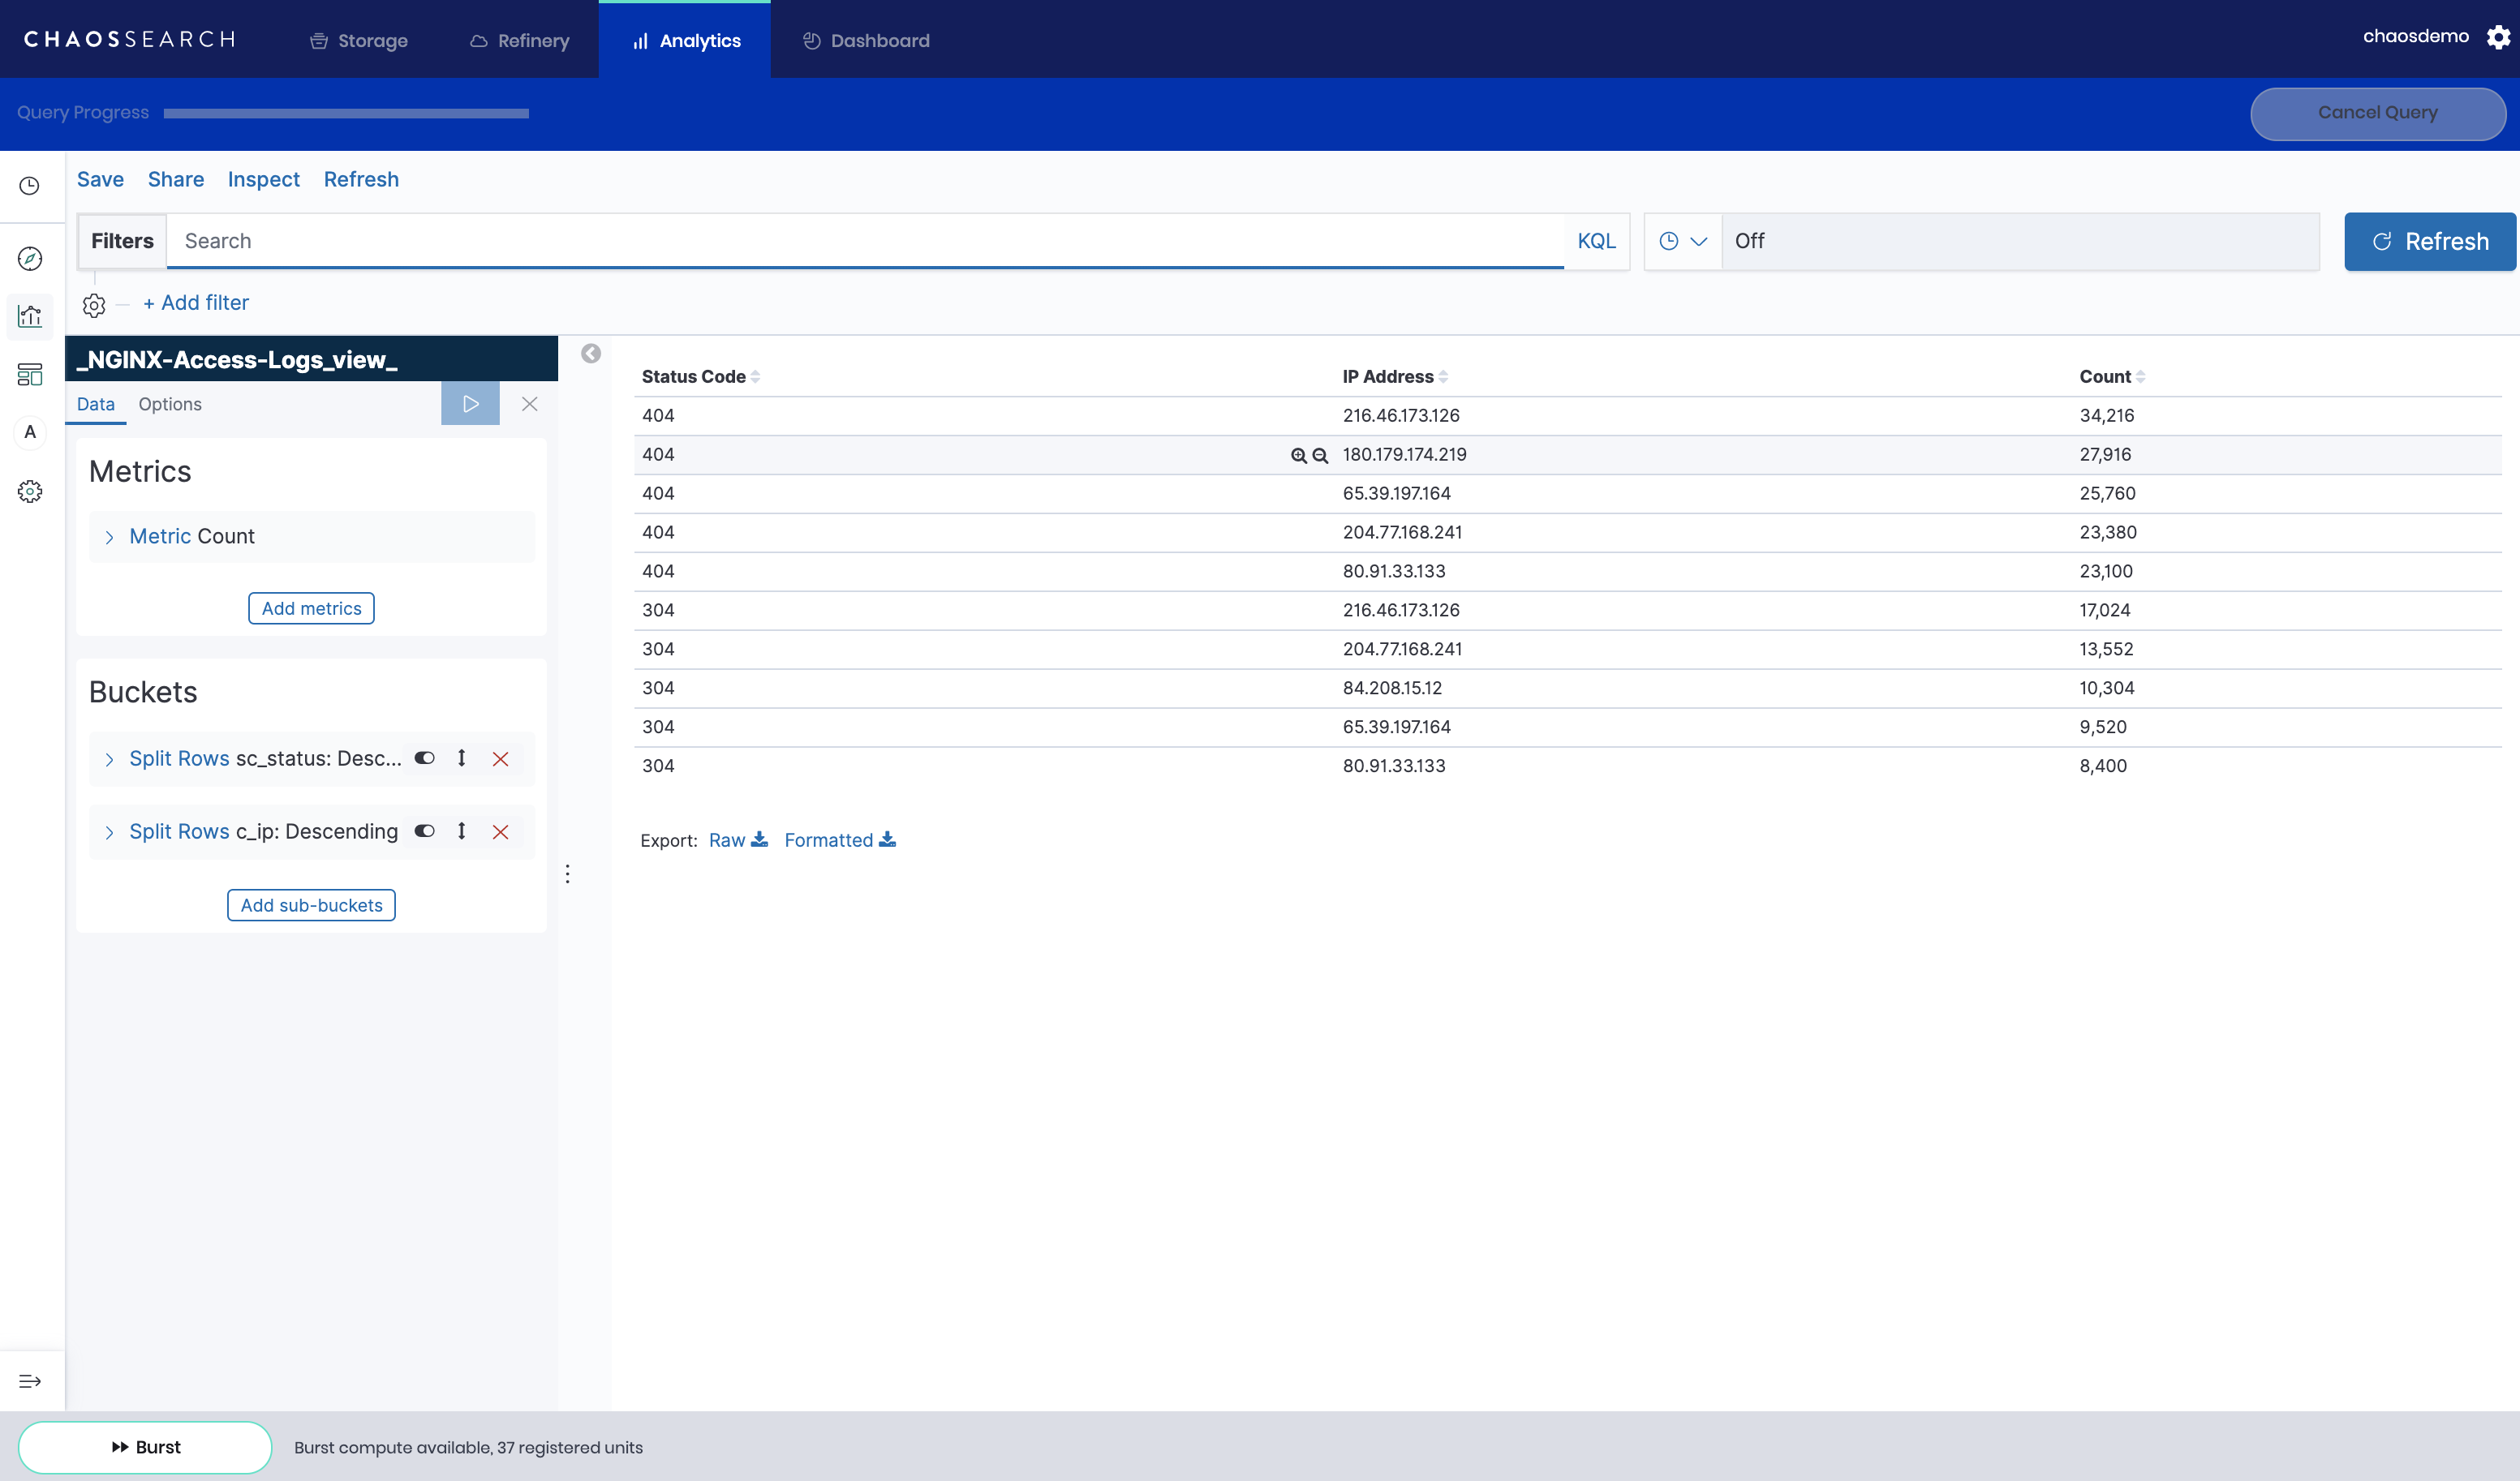Download the Formatted export link
This screenshot has height=1481, width=2520.
[x=839, y=840]
